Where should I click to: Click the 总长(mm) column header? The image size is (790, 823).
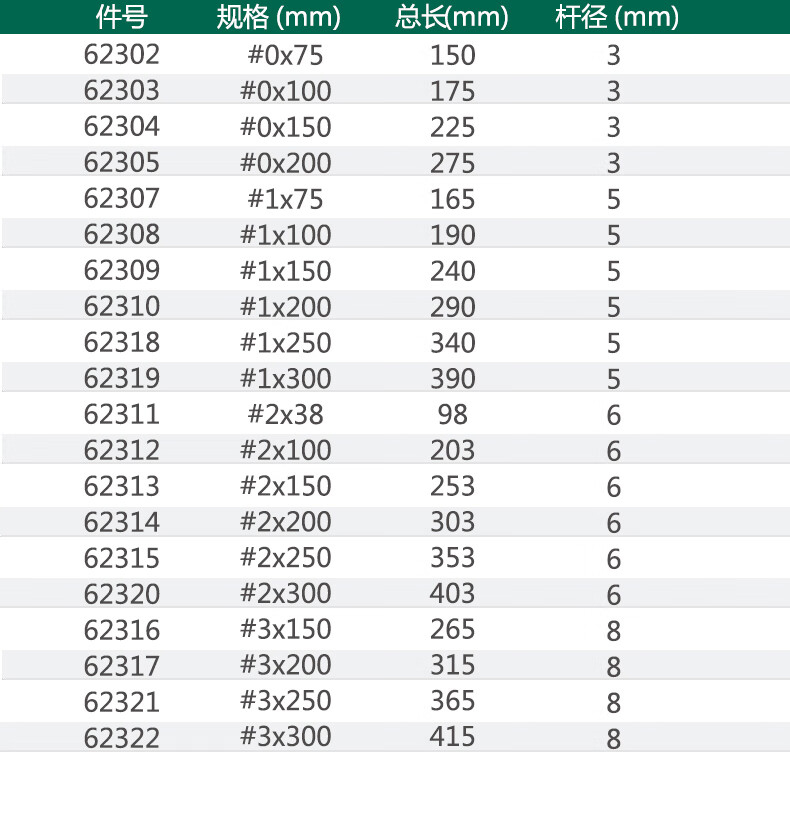452,17
